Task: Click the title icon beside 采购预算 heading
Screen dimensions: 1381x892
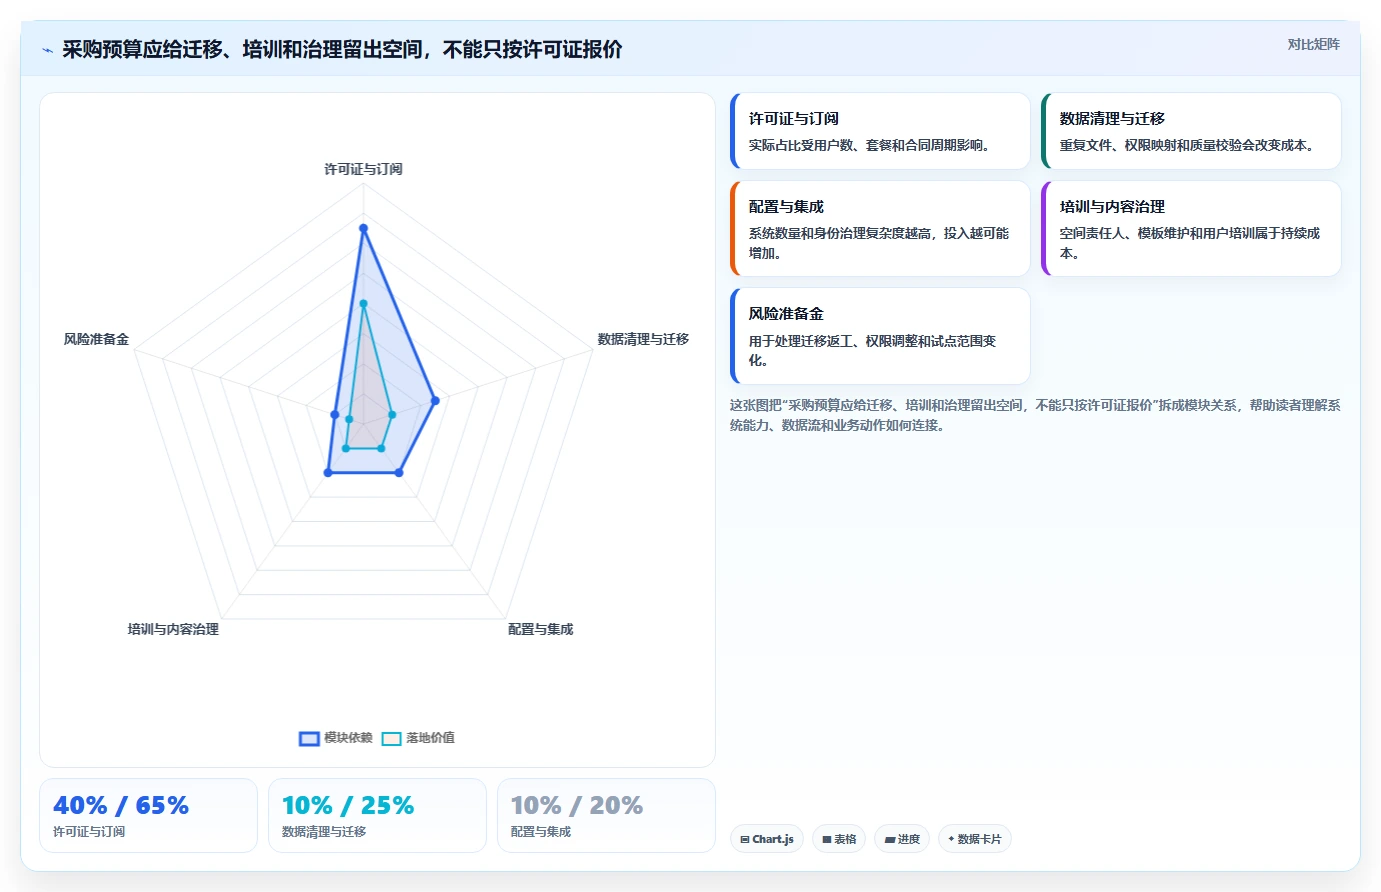Action: [47, 50]
